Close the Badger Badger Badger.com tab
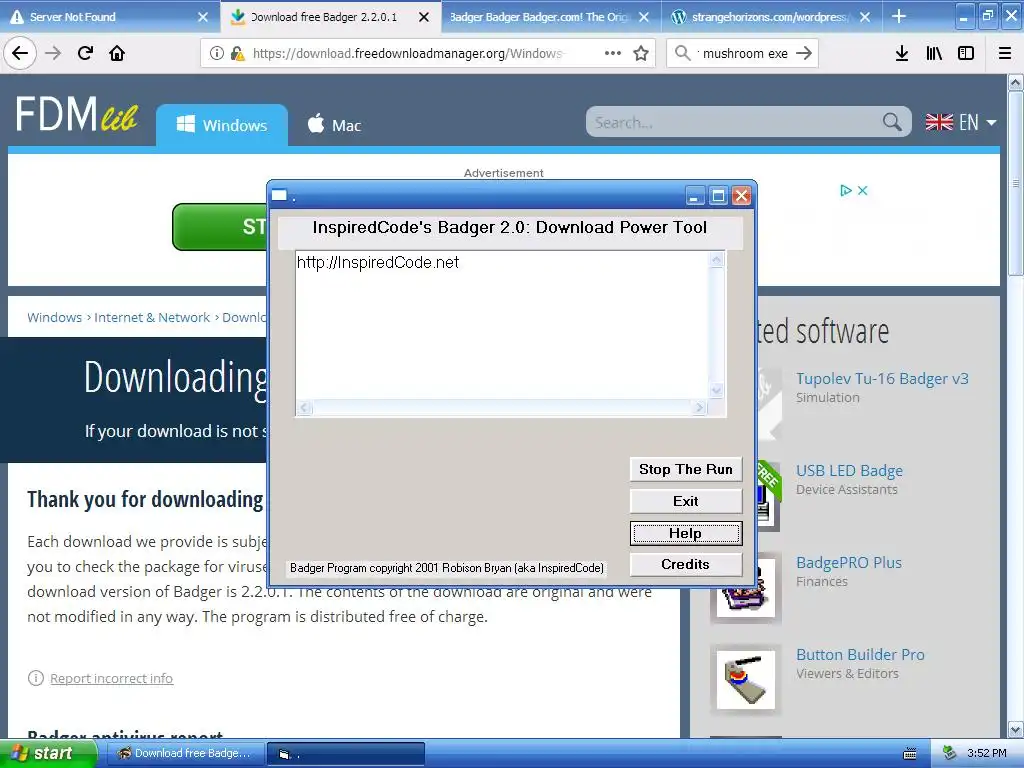Image resolution: width=1024 pixels, height=768 pixels. click(644, 17)
